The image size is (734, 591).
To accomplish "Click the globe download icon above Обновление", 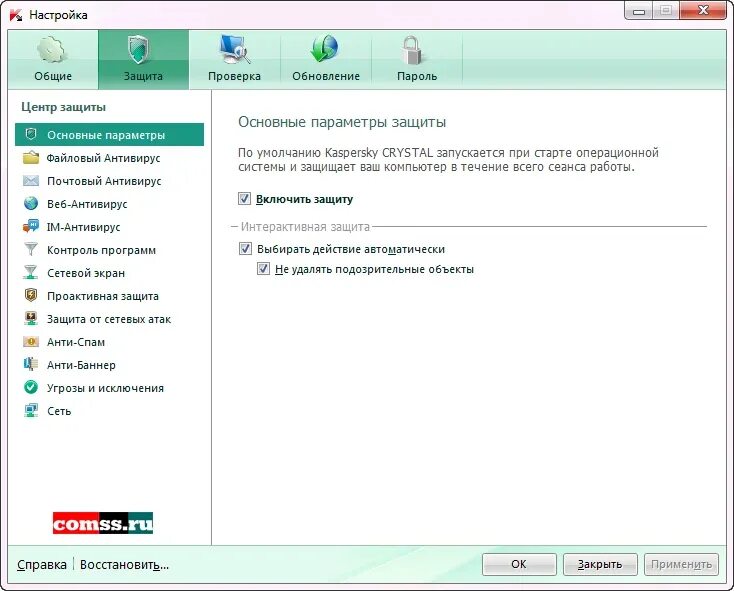I will coord(324,49).
